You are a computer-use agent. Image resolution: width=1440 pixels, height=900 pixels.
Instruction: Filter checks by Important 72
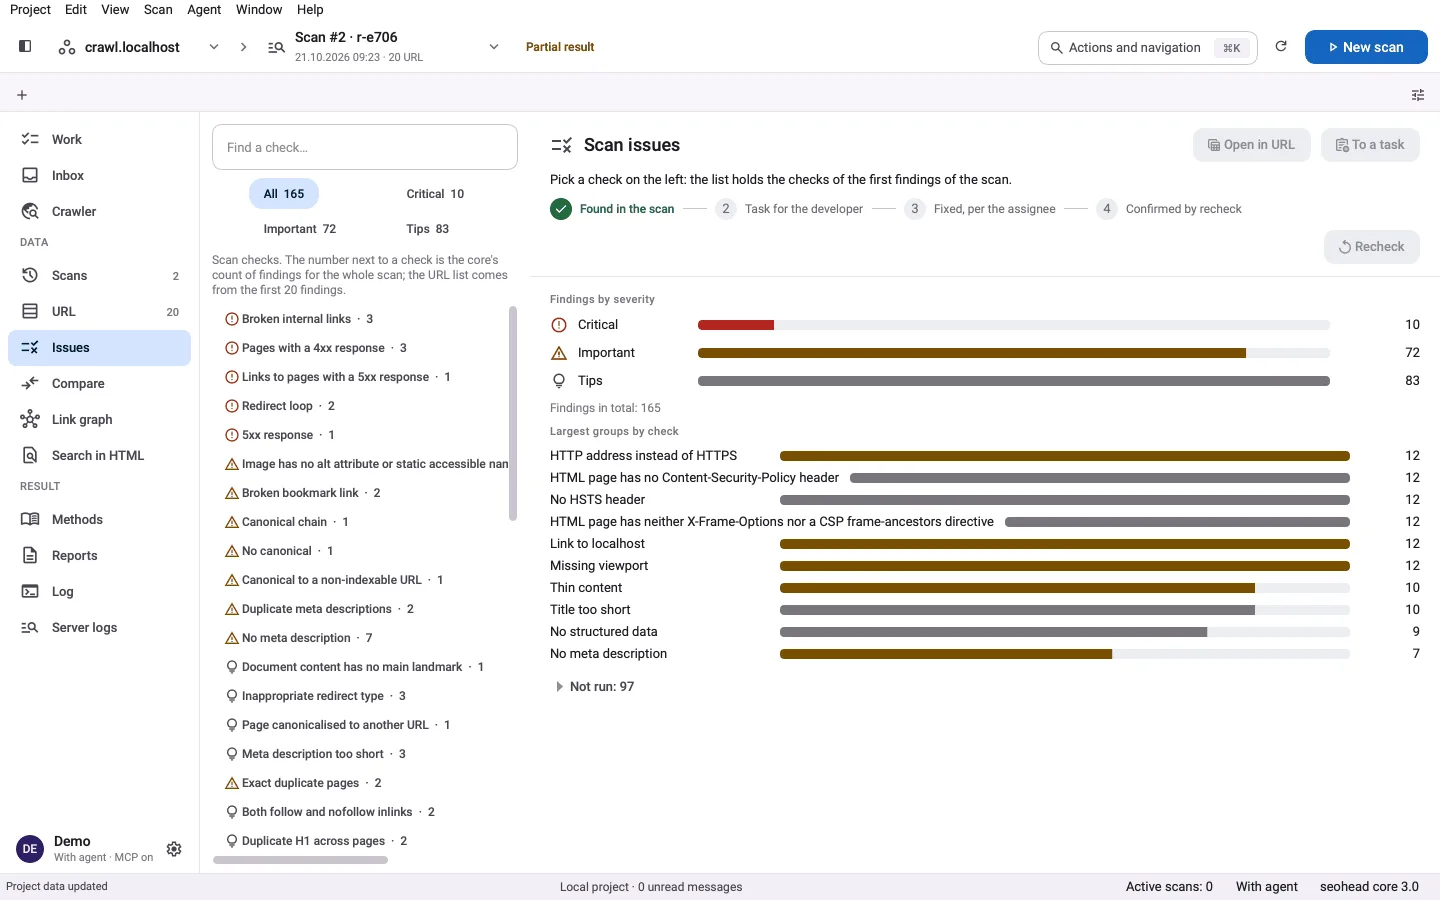pyautogui.click(x=300, y=229)
